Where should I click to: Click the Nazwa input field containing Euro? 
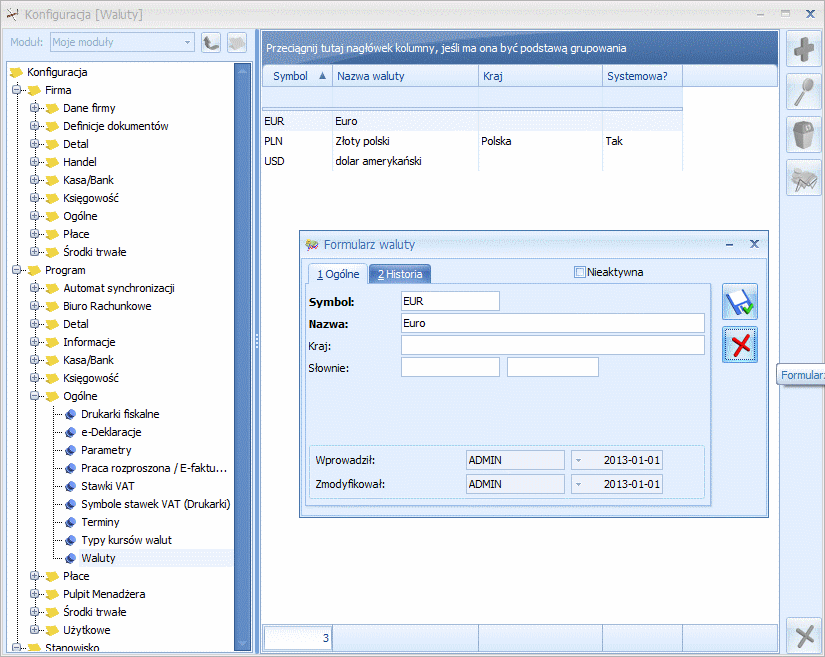(552, 324)
